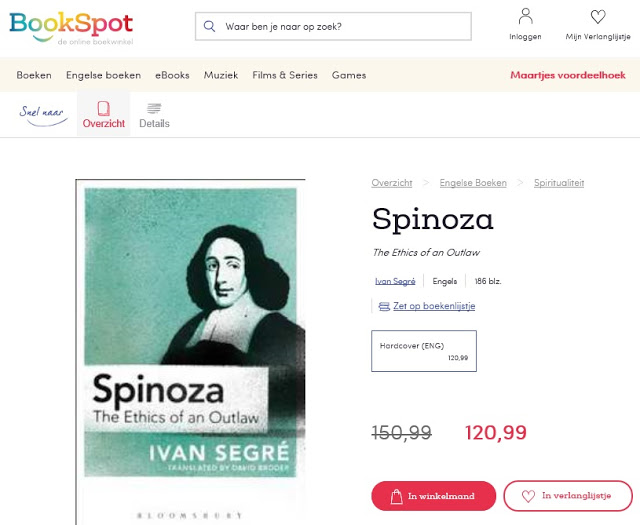Screen dimensions: 640x525
Task: Go to Maartjes voordeelhoek
Action: (568, 75)
